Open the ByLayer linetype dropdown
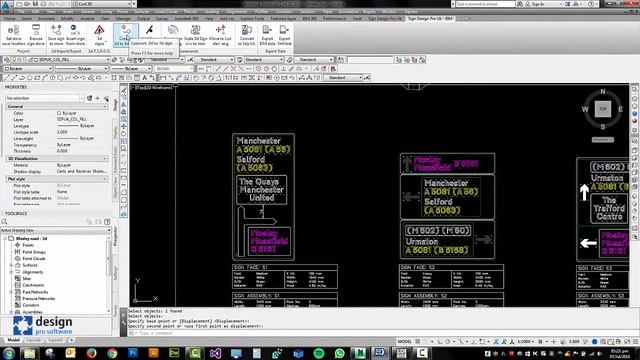Screen dimensions: 640x360 point(82,69)
